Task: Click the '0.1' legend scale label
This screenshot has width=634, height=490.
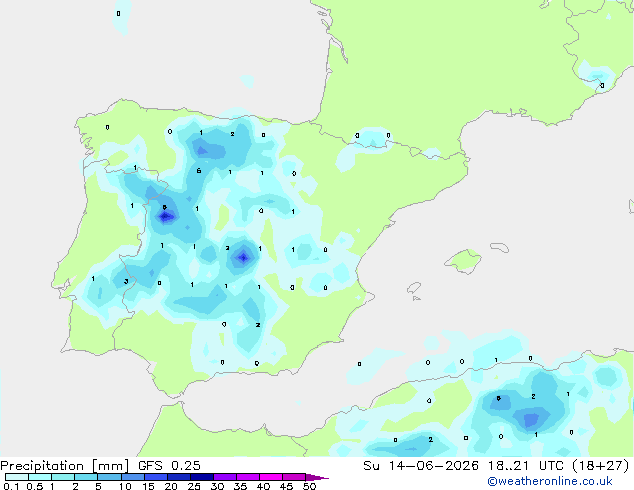Action: click(x=11, y=486)
